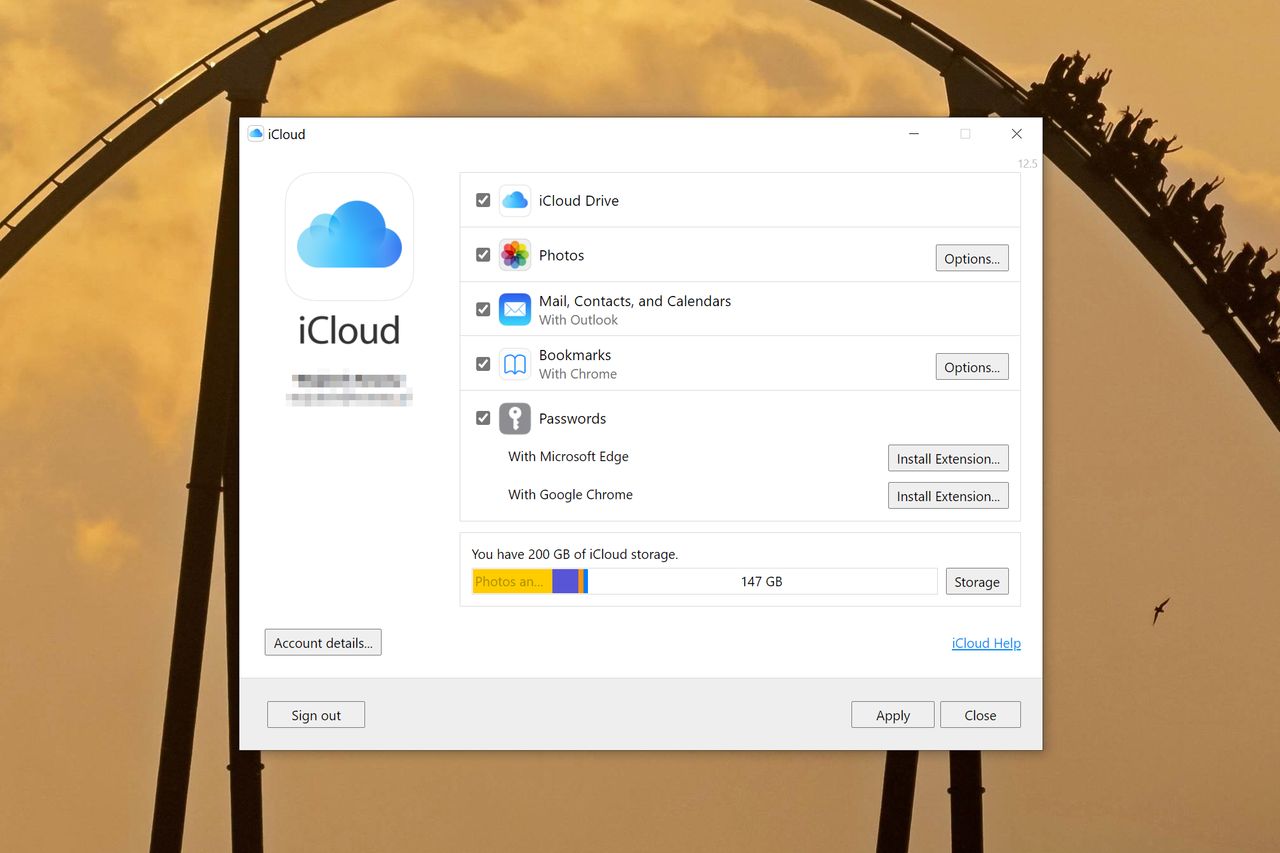This screenshot has height=853, width=1280.
Task: Click the Apply button
Action: click(x=893, y=715)
